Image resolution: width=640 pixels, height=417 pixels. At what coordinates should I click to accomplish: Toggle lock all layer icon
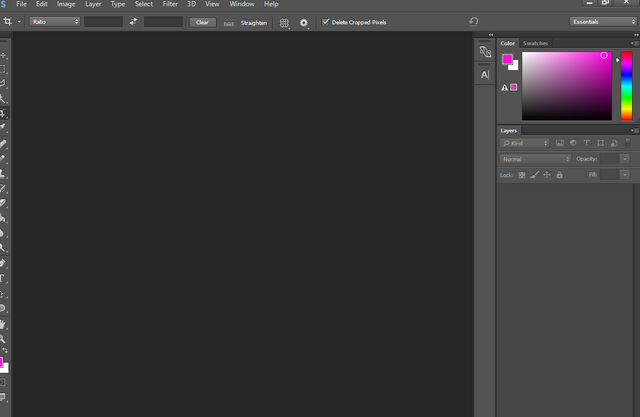point(559,175)
